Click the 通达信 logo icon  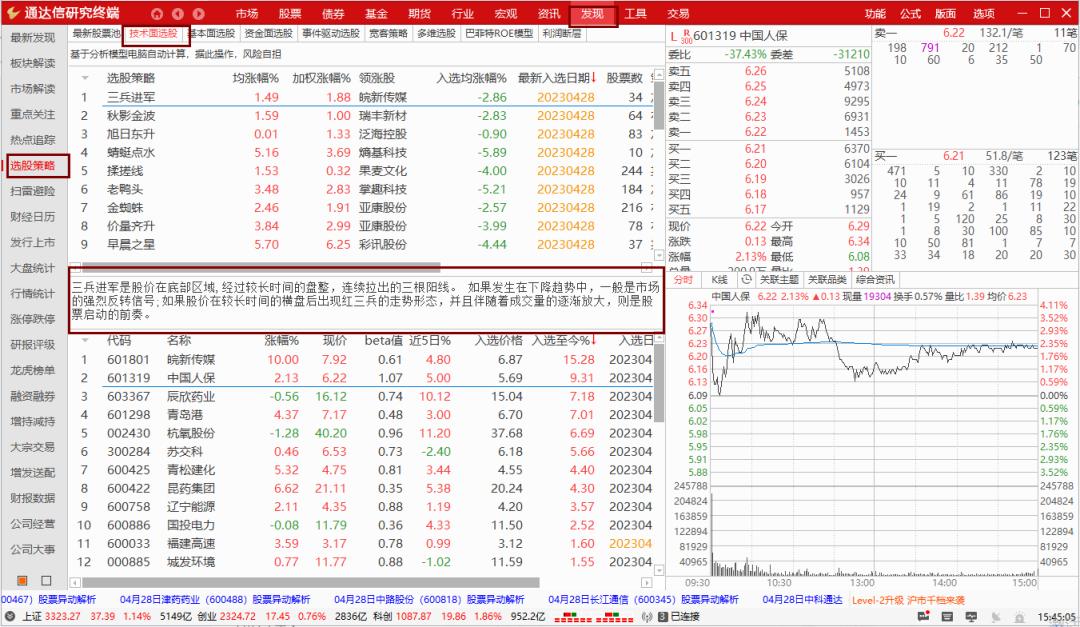coord(12,12)
